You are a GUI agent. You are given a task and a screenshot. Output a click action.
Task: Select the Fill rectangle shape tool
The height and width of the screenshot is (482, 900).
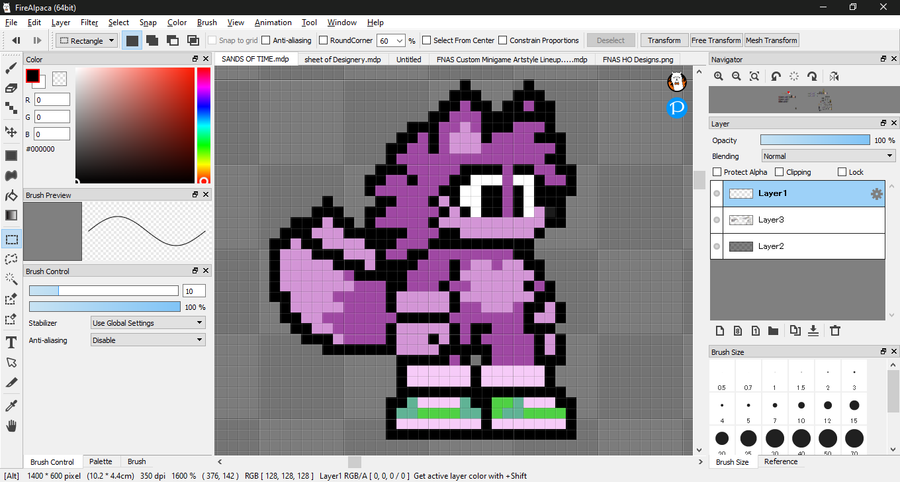coord(11,156)
